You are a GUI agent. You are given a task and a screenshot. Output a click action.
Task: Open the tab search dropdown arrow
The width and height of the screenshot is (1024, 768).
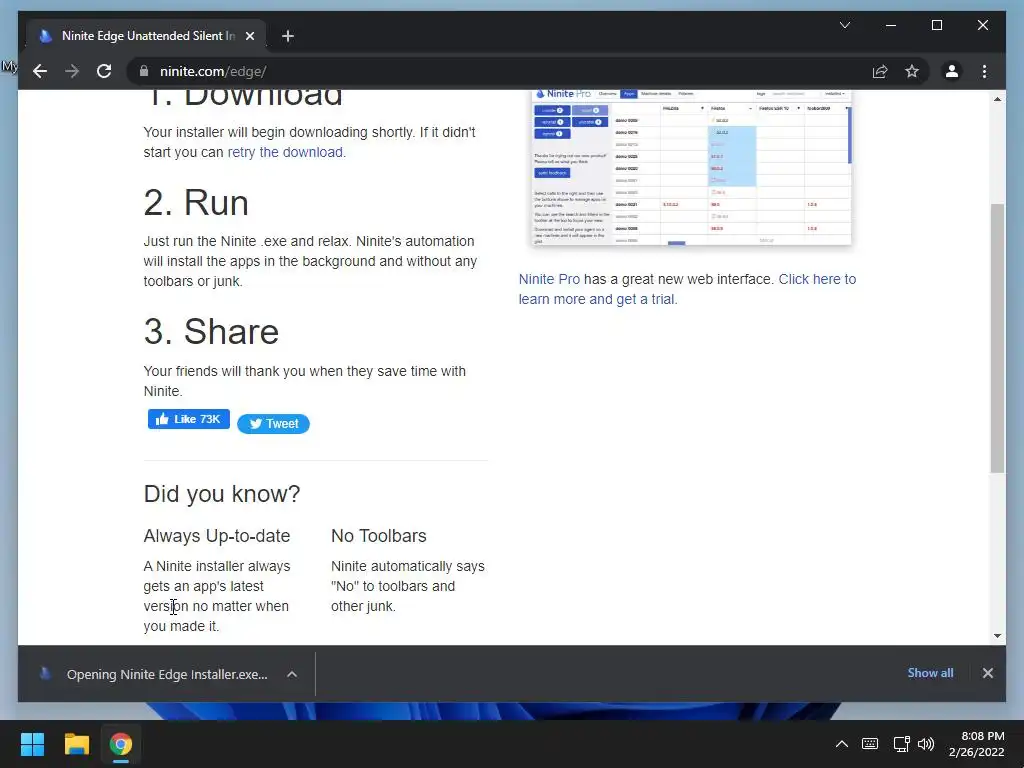pyautogui.click(x=844, y=25)
